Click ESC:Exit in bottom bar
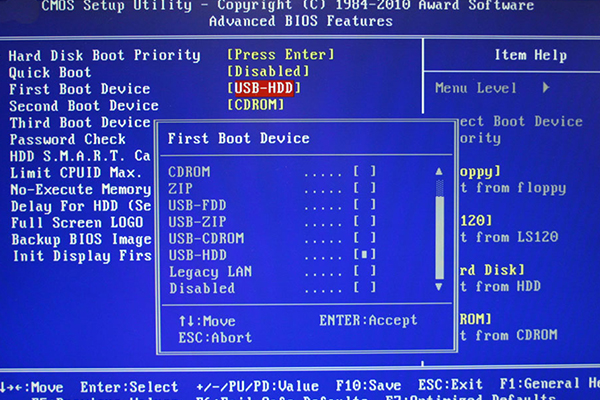600x400 pixels. [450, 384]
